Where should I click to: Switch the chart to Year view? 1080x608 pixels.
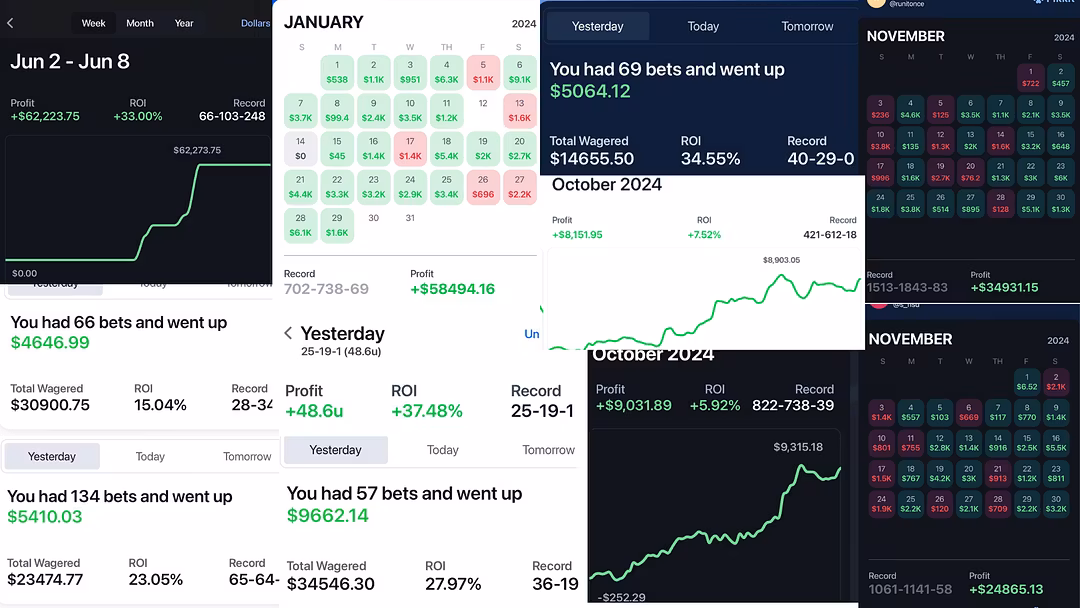tap(184, 23)
